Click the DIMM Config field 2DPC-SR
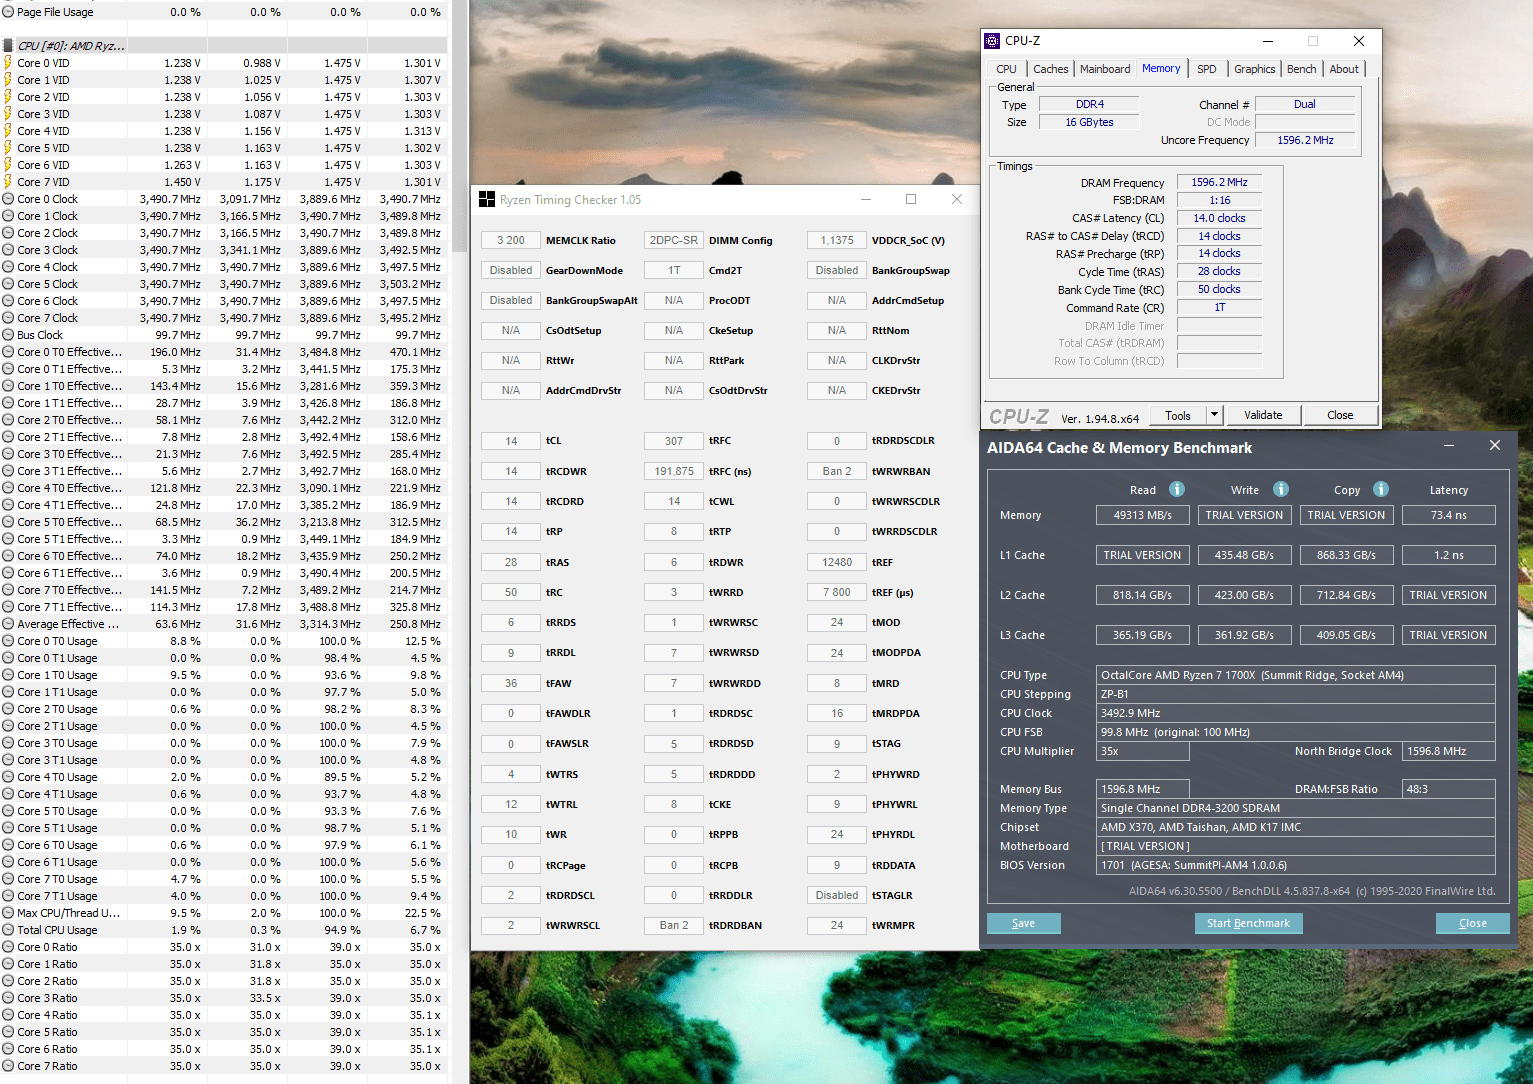This screenshot has width=1533, height=1084. (674, 240)
